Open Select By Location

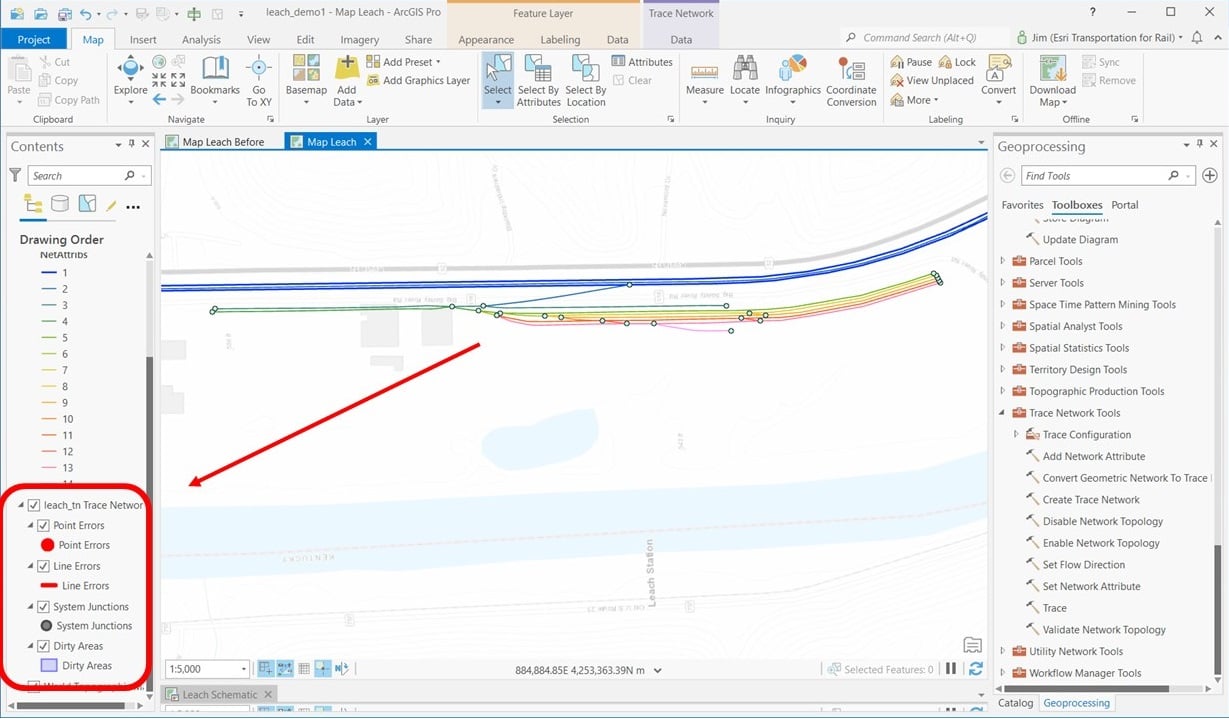click(x=586, y=80)
